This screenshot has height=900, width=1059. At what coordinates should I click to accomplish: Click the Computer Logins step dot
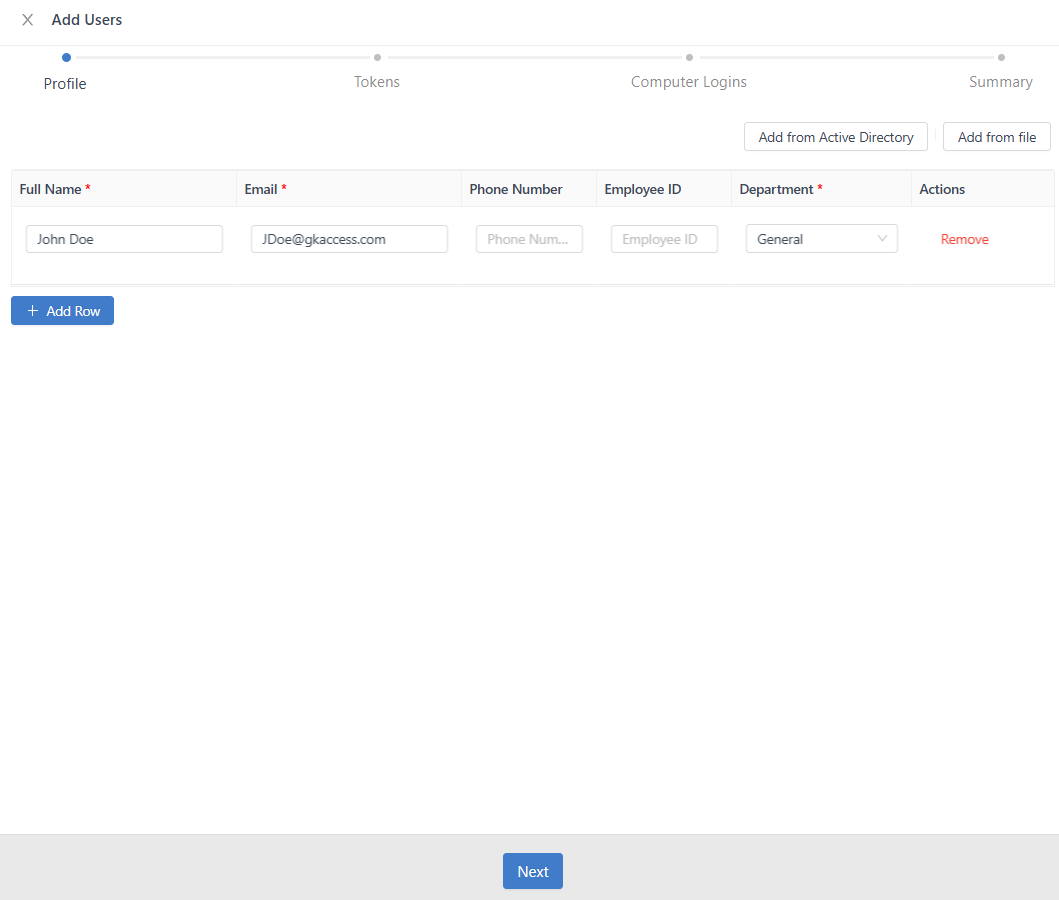(x=689, y=57)
